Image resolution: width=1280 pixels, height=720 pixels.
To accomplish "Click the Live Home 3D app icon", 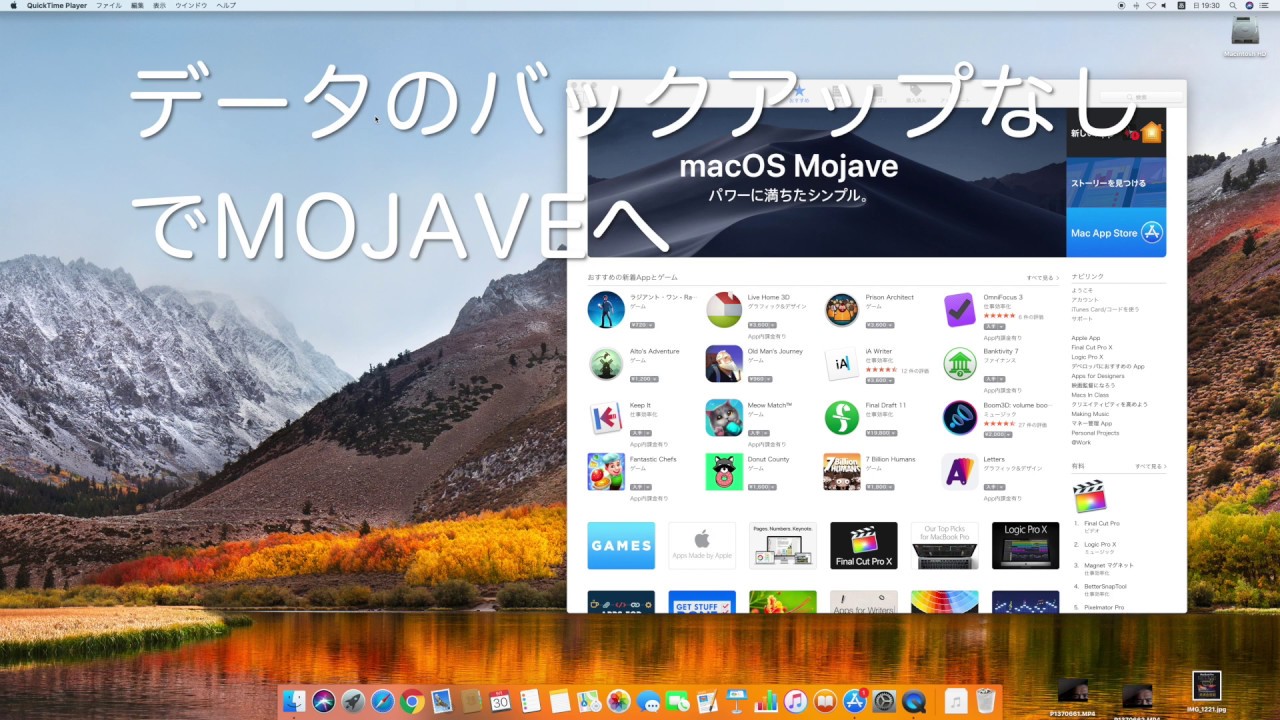I will pyautogui.click(x=724, y=310).
